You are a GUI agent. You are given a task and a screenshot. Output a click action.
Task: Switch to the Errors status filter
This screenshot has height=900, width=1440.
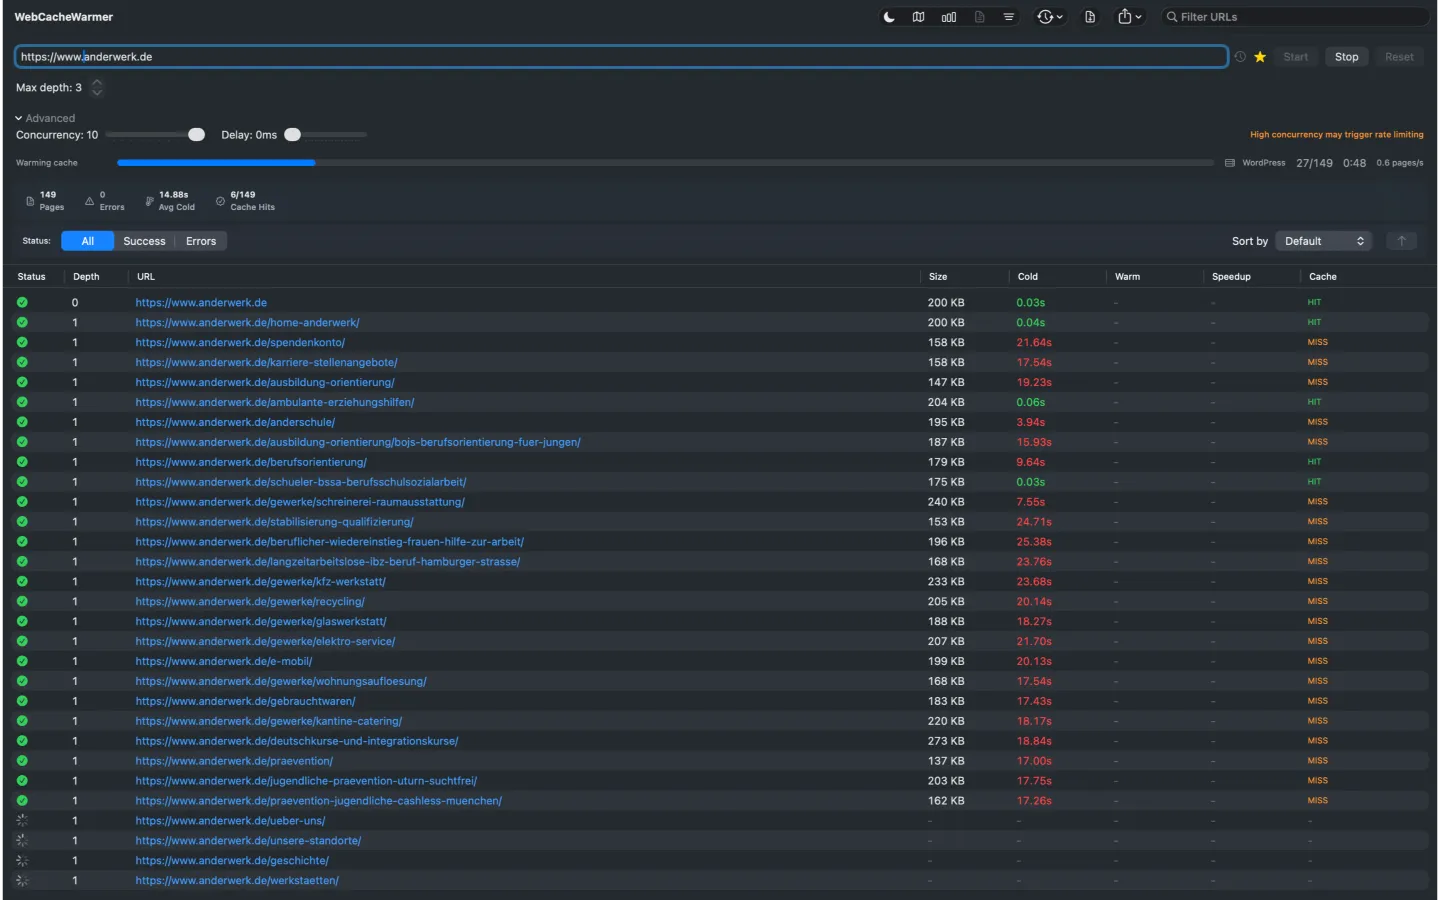[x=200, y=241]
